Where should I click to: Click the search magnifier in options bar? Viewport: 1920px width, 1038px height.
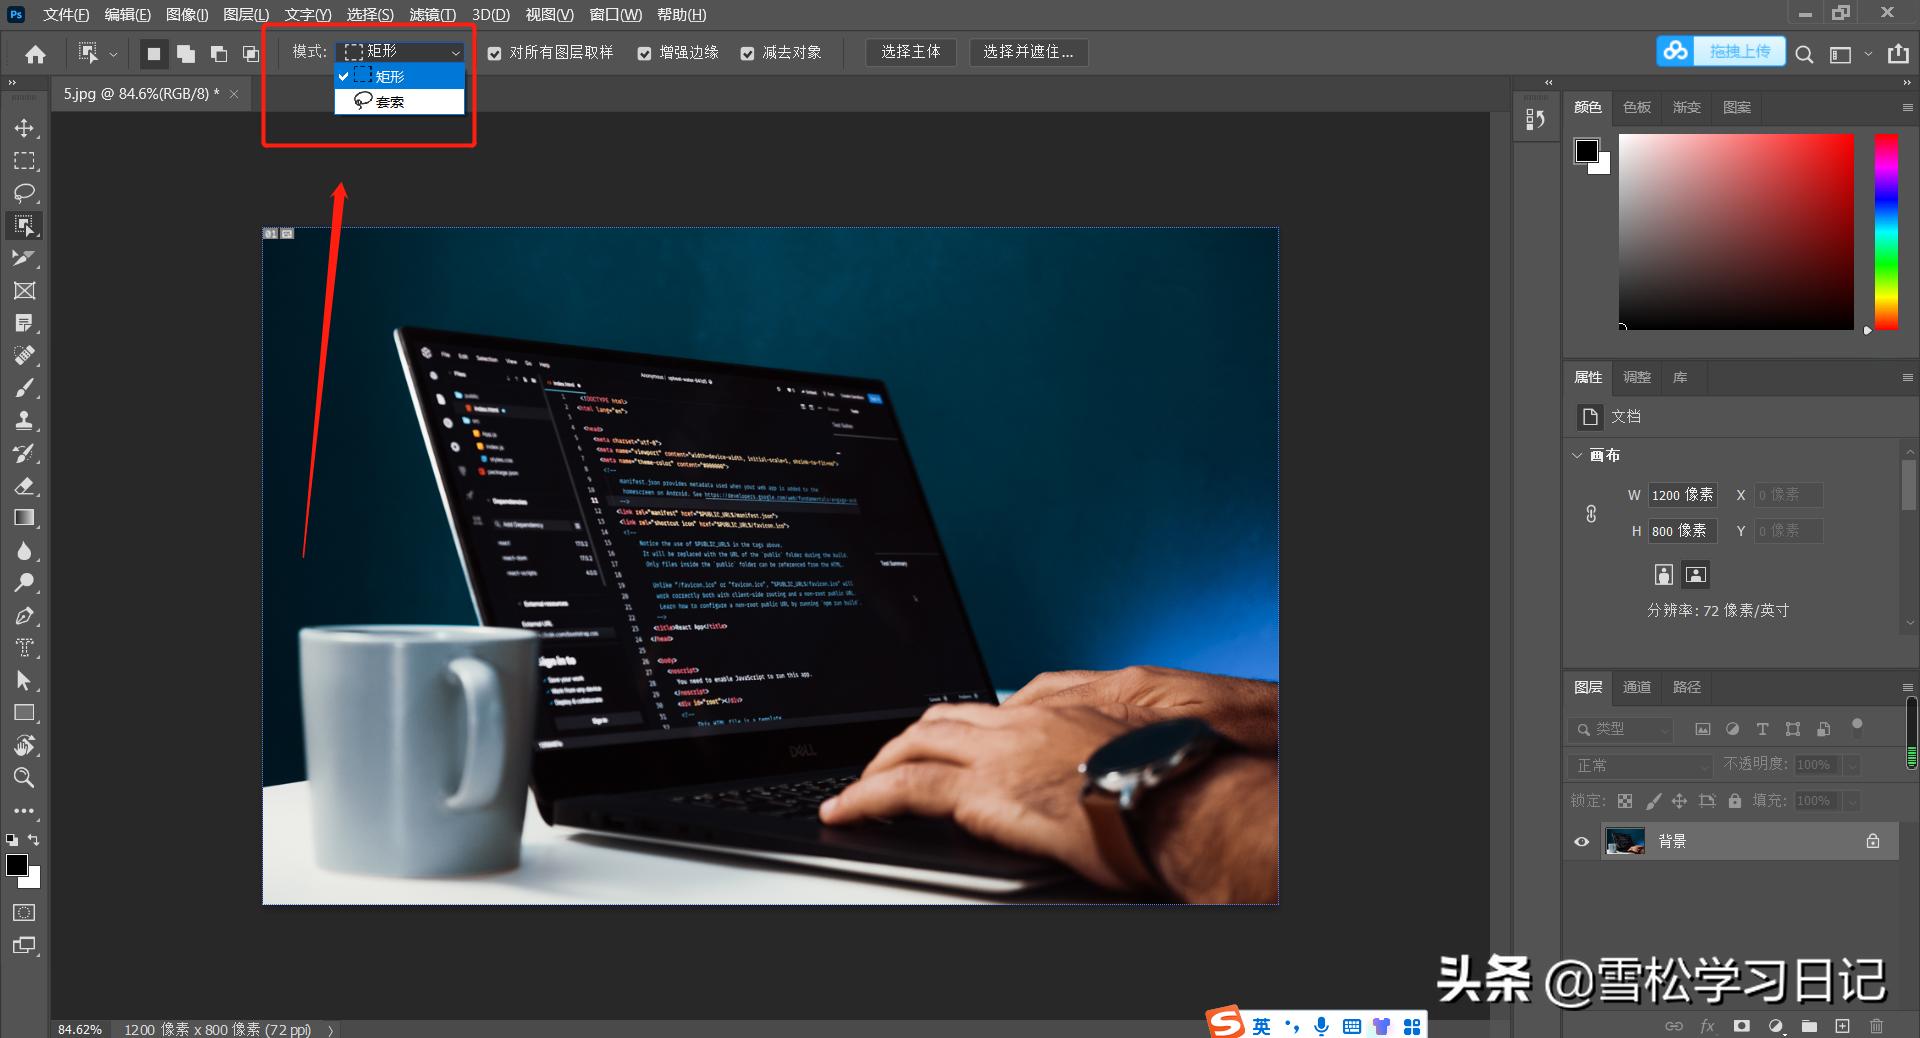[1804, 54]
